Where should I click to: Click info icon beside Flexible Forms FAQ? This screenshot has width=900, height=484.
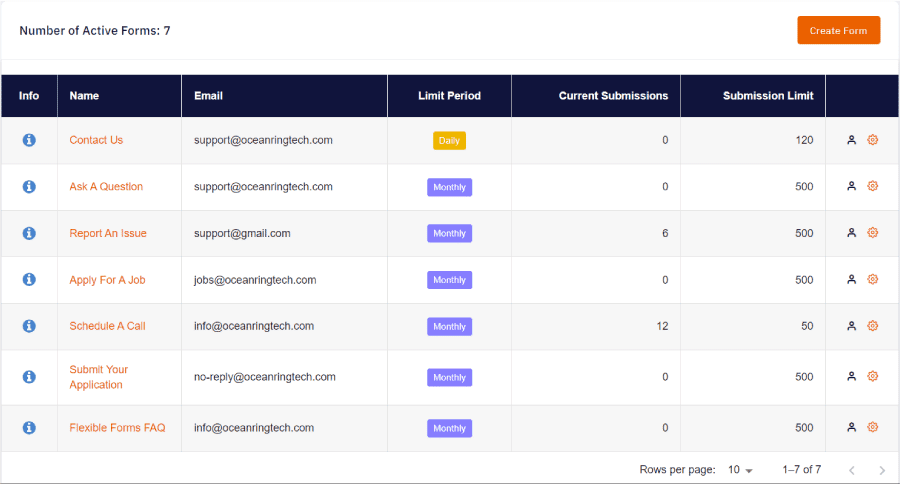[x=29, y=428]
